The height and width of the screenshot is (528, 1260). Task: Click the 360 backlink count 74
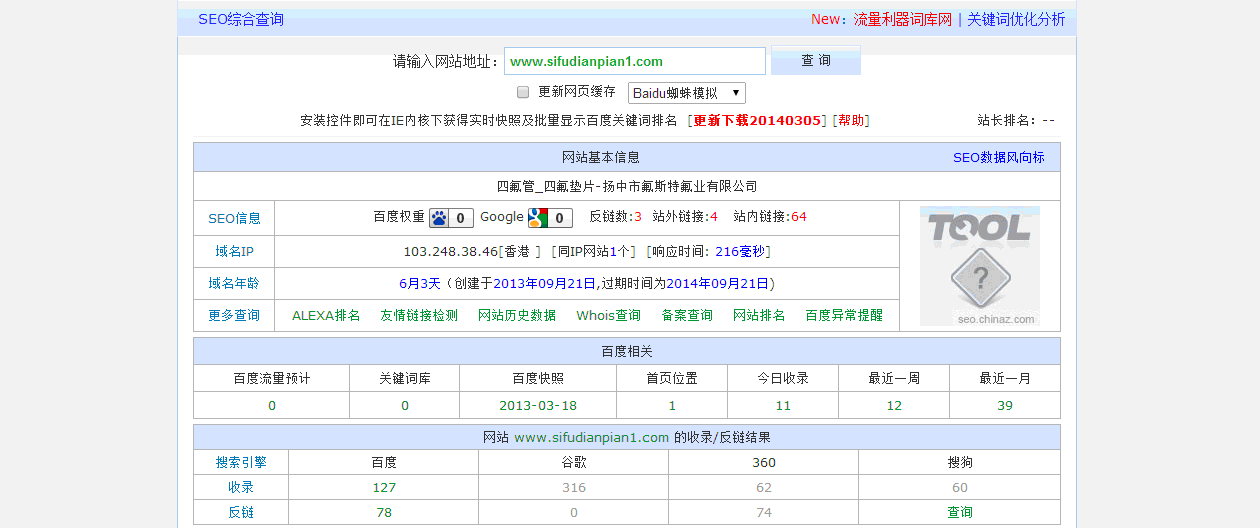[764, 512]
